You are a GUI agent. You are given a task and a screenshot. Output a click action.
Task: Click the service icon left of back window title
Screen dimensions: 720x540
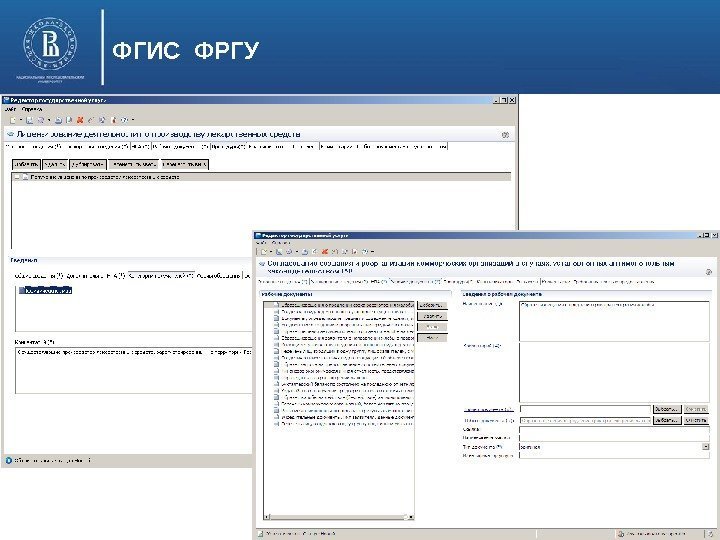(11, 135)
